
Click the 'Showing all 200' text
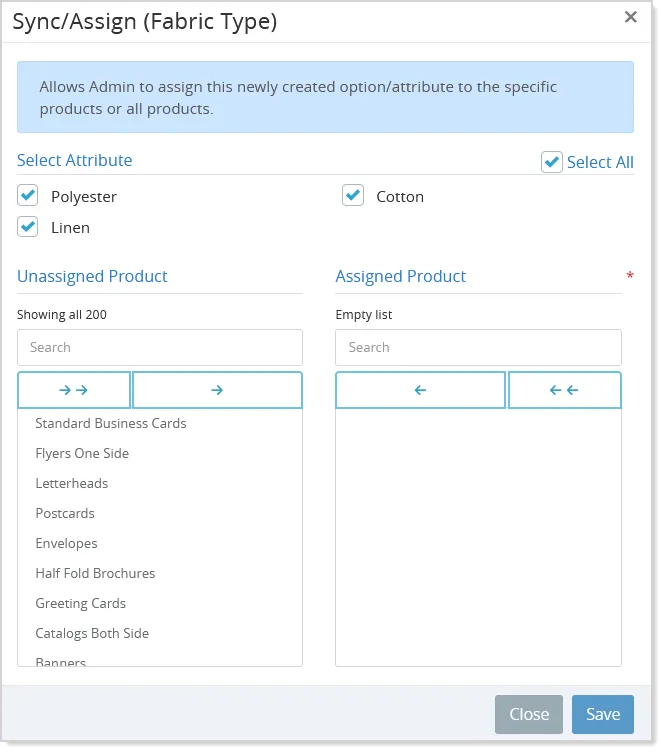pyautogui.click(x=62, y=315)
